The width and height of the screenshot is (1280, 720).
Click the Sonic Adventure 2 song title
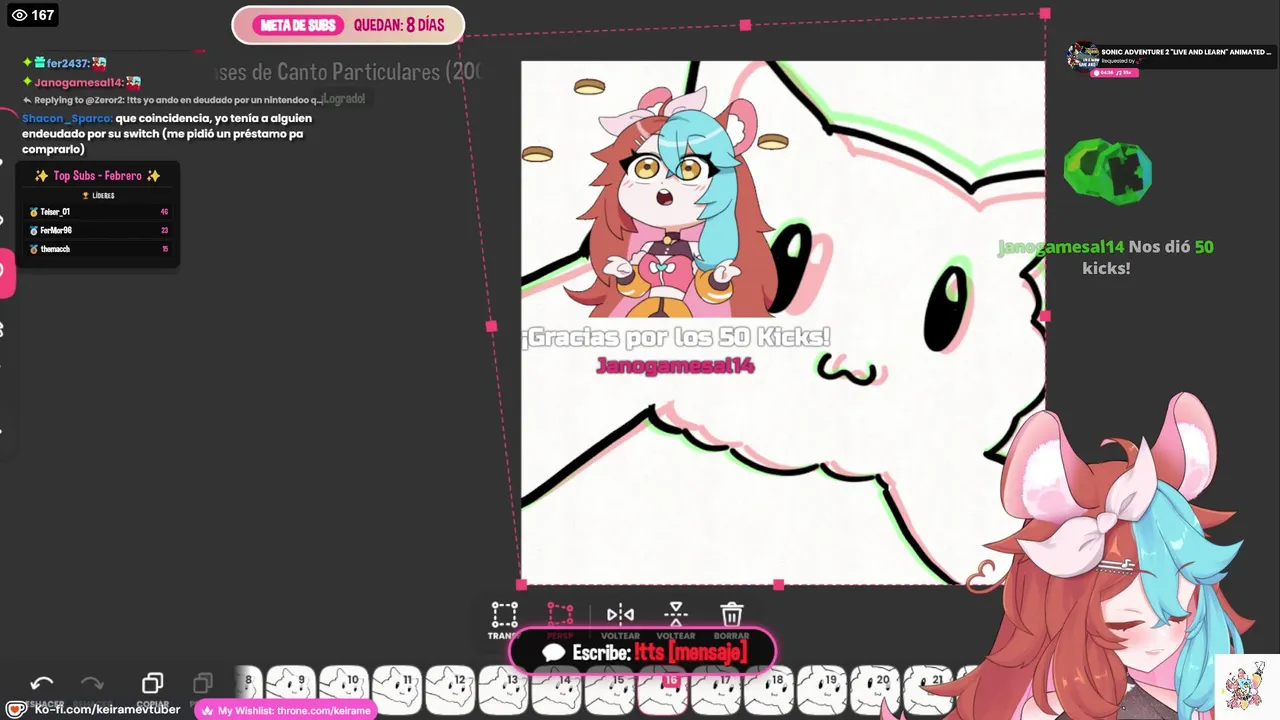pyautogui.click(x=1185, y=51)
